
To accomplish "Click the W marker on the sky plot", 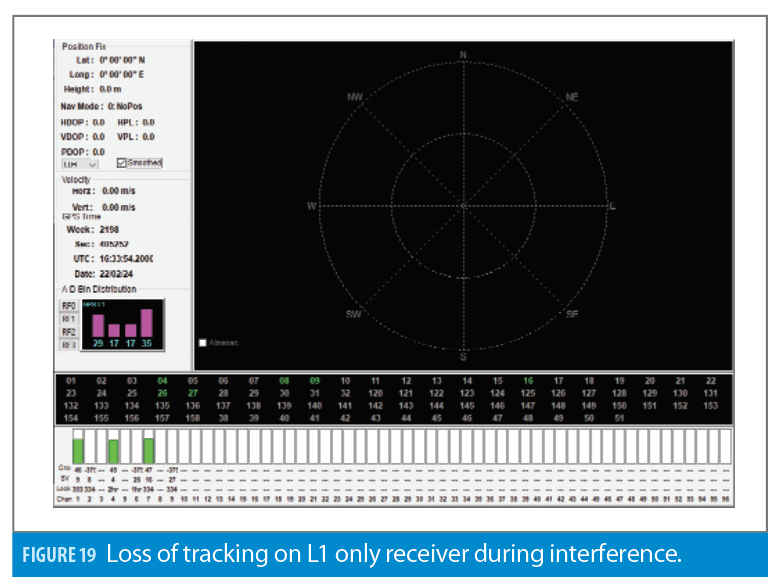I will pos(312,206).
